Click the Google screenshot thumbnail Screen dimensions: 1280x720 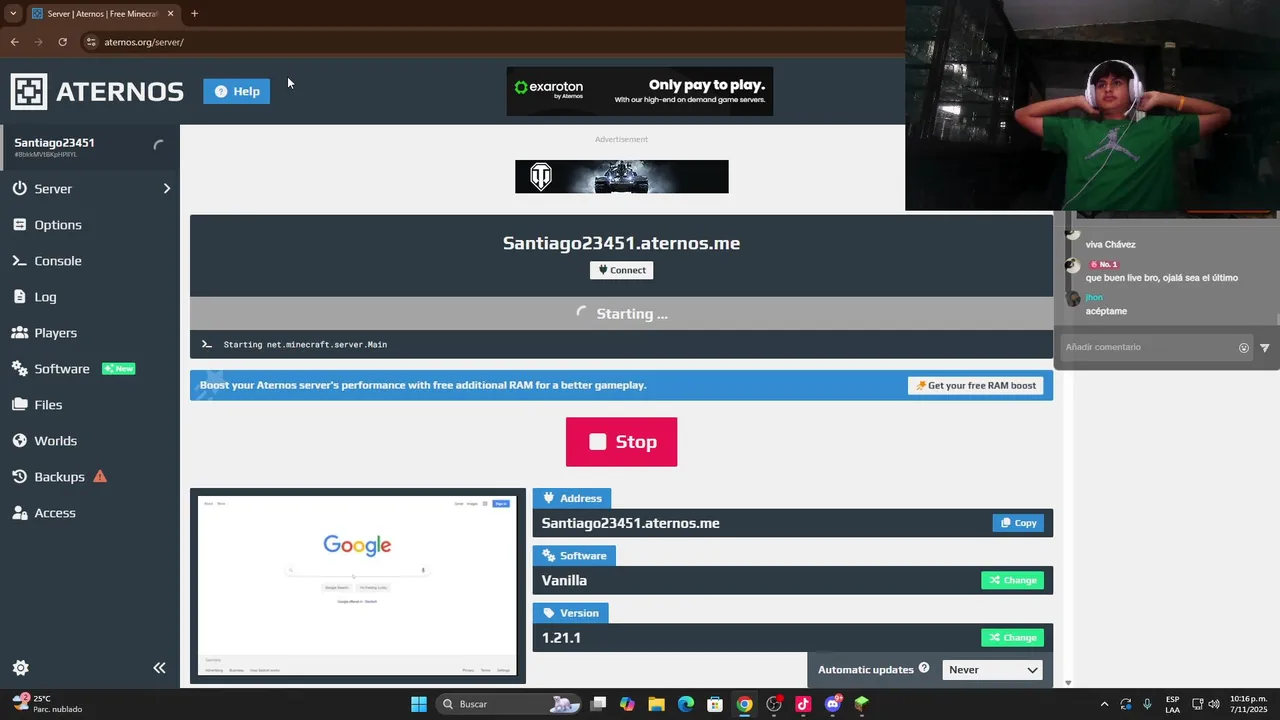[358, 586]
